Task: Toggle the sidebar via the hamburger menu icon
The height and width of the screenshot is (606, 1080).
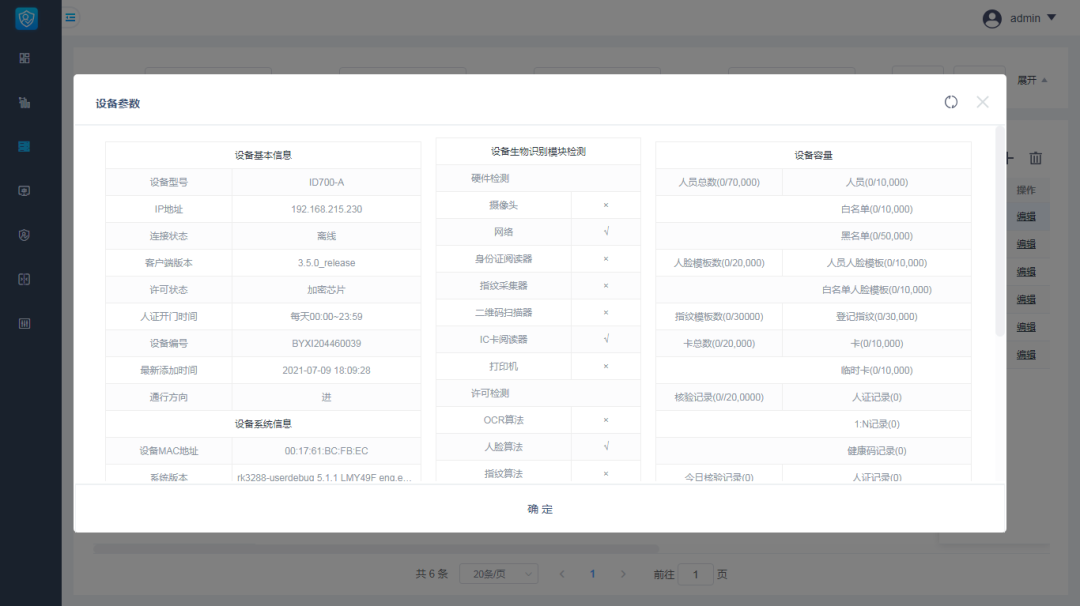Action: pyautogui.click(x=69, y=17)
